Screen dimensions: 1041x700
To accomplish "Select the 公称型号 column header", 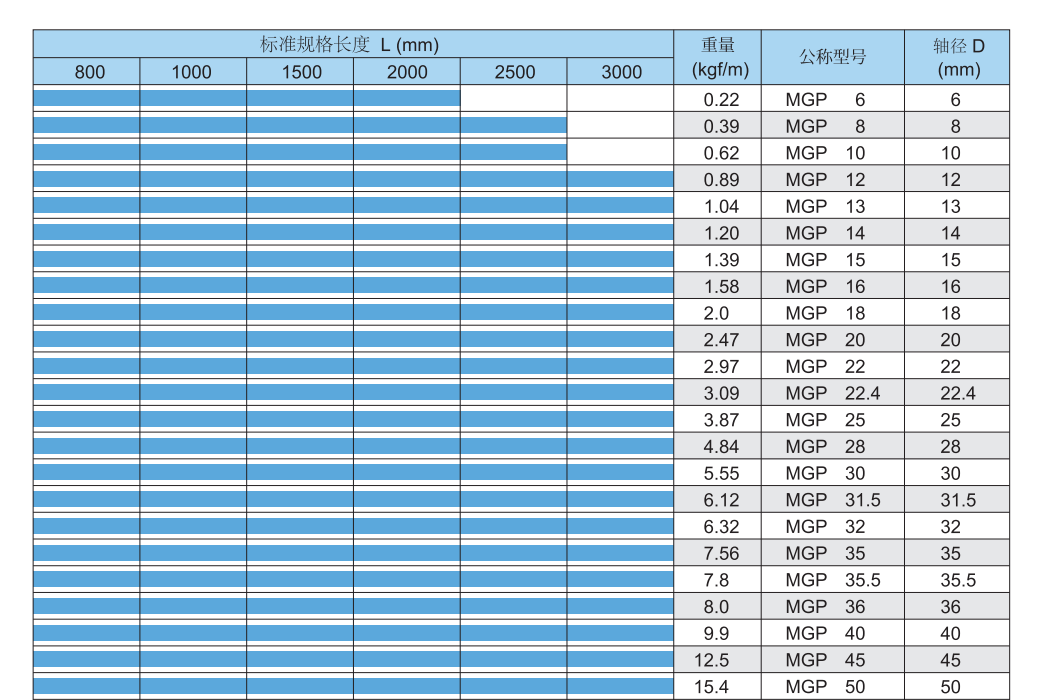I will click(x=832, y=57).
